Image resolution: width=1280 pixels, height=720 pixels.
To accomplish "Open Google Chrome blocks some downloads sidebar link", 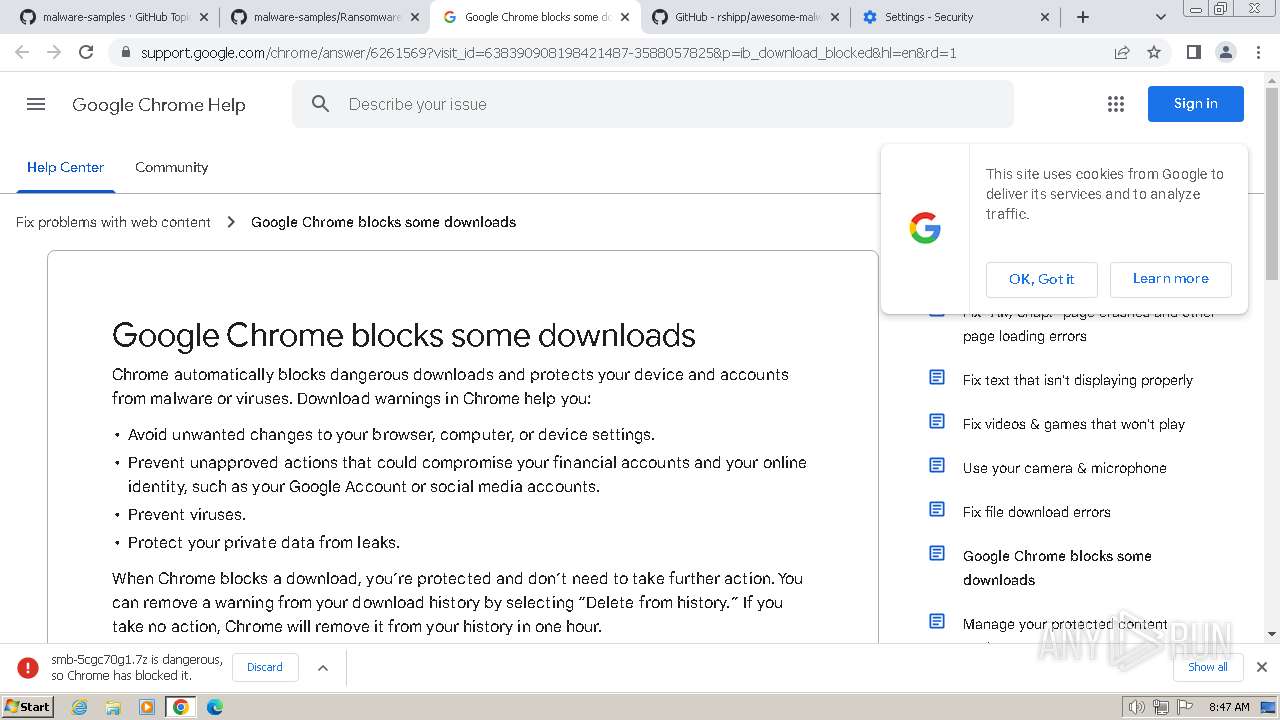I will 1057,568.
